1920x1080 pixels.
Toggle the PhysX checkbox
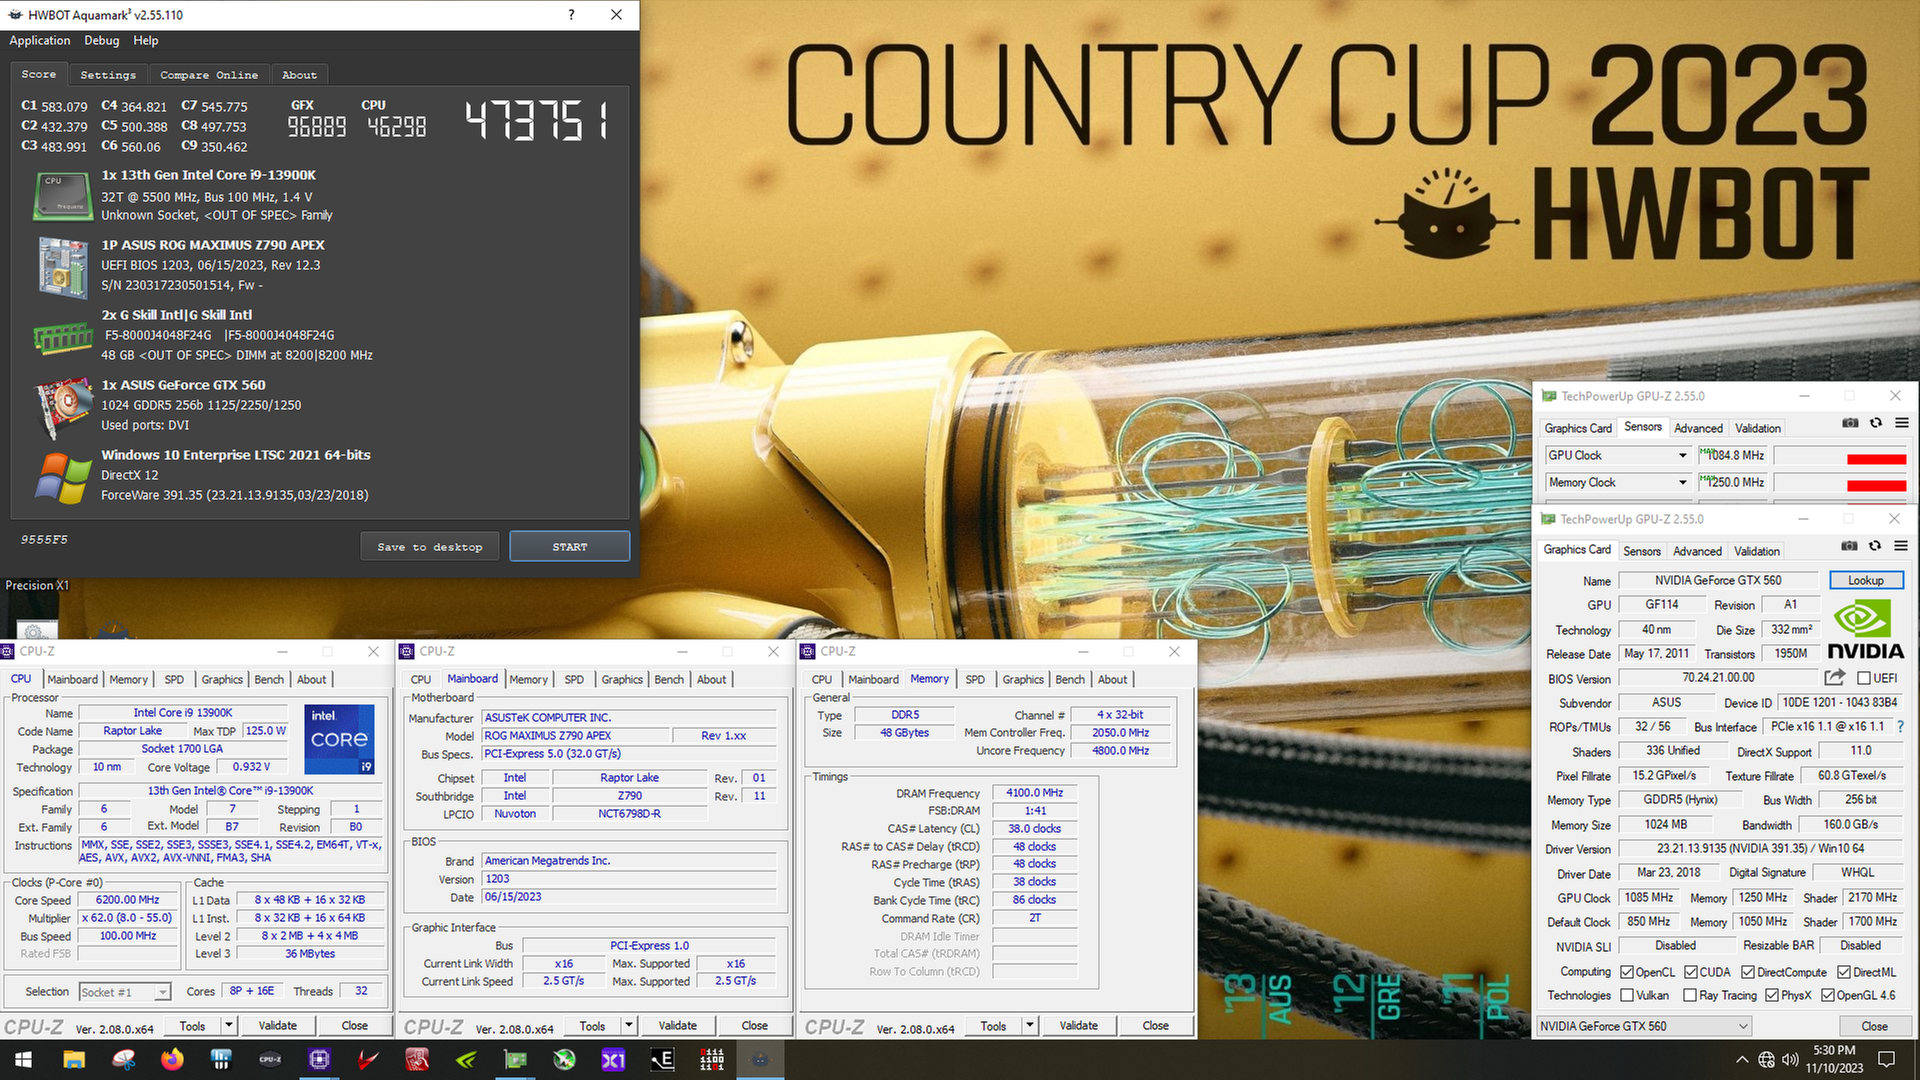pos(1772,995)
